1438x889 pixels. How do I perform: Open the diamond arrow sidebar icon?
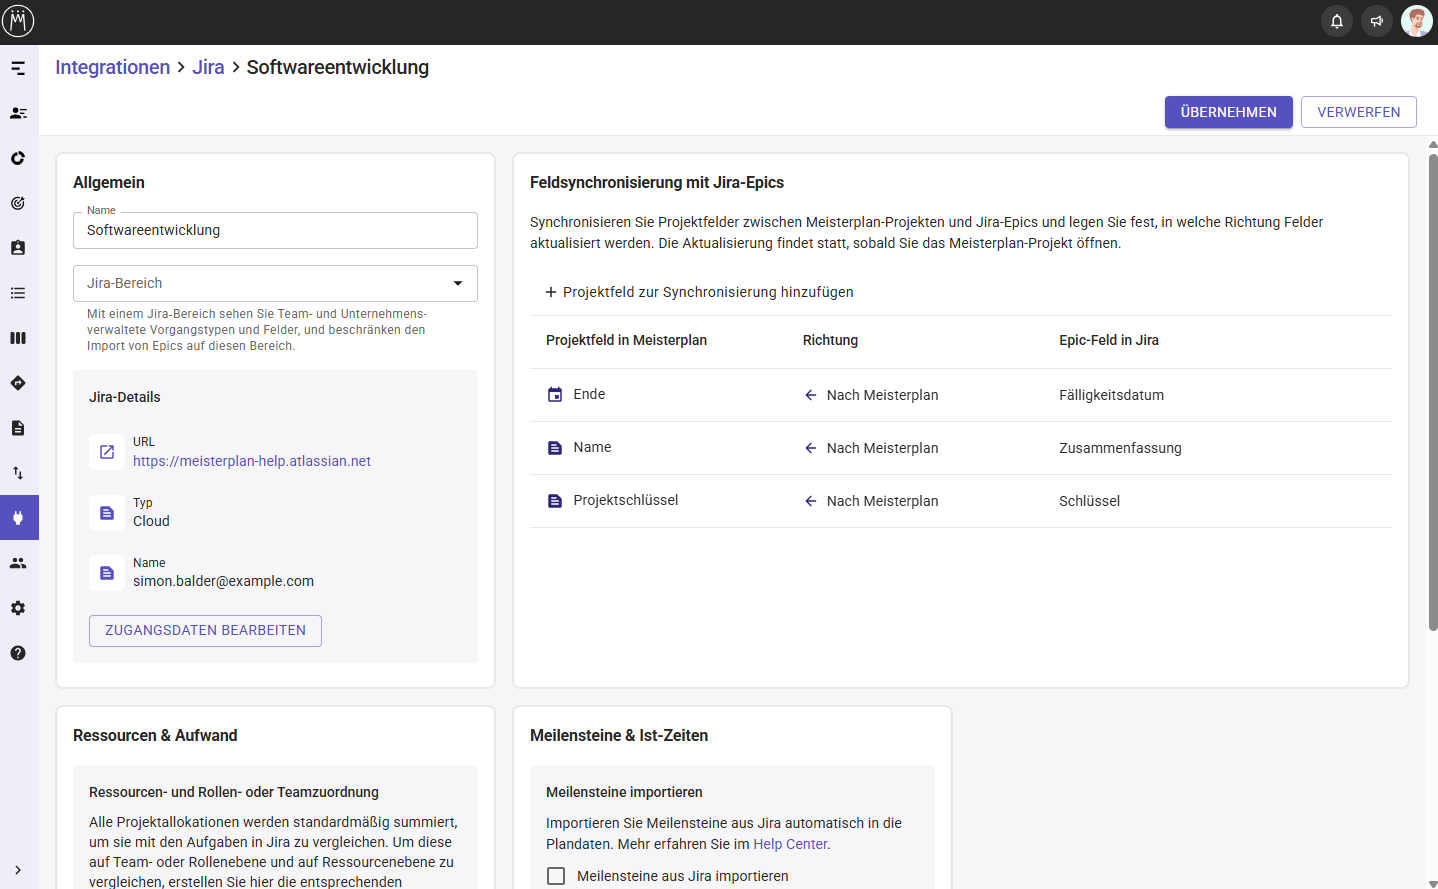click(x=18, y=383)
